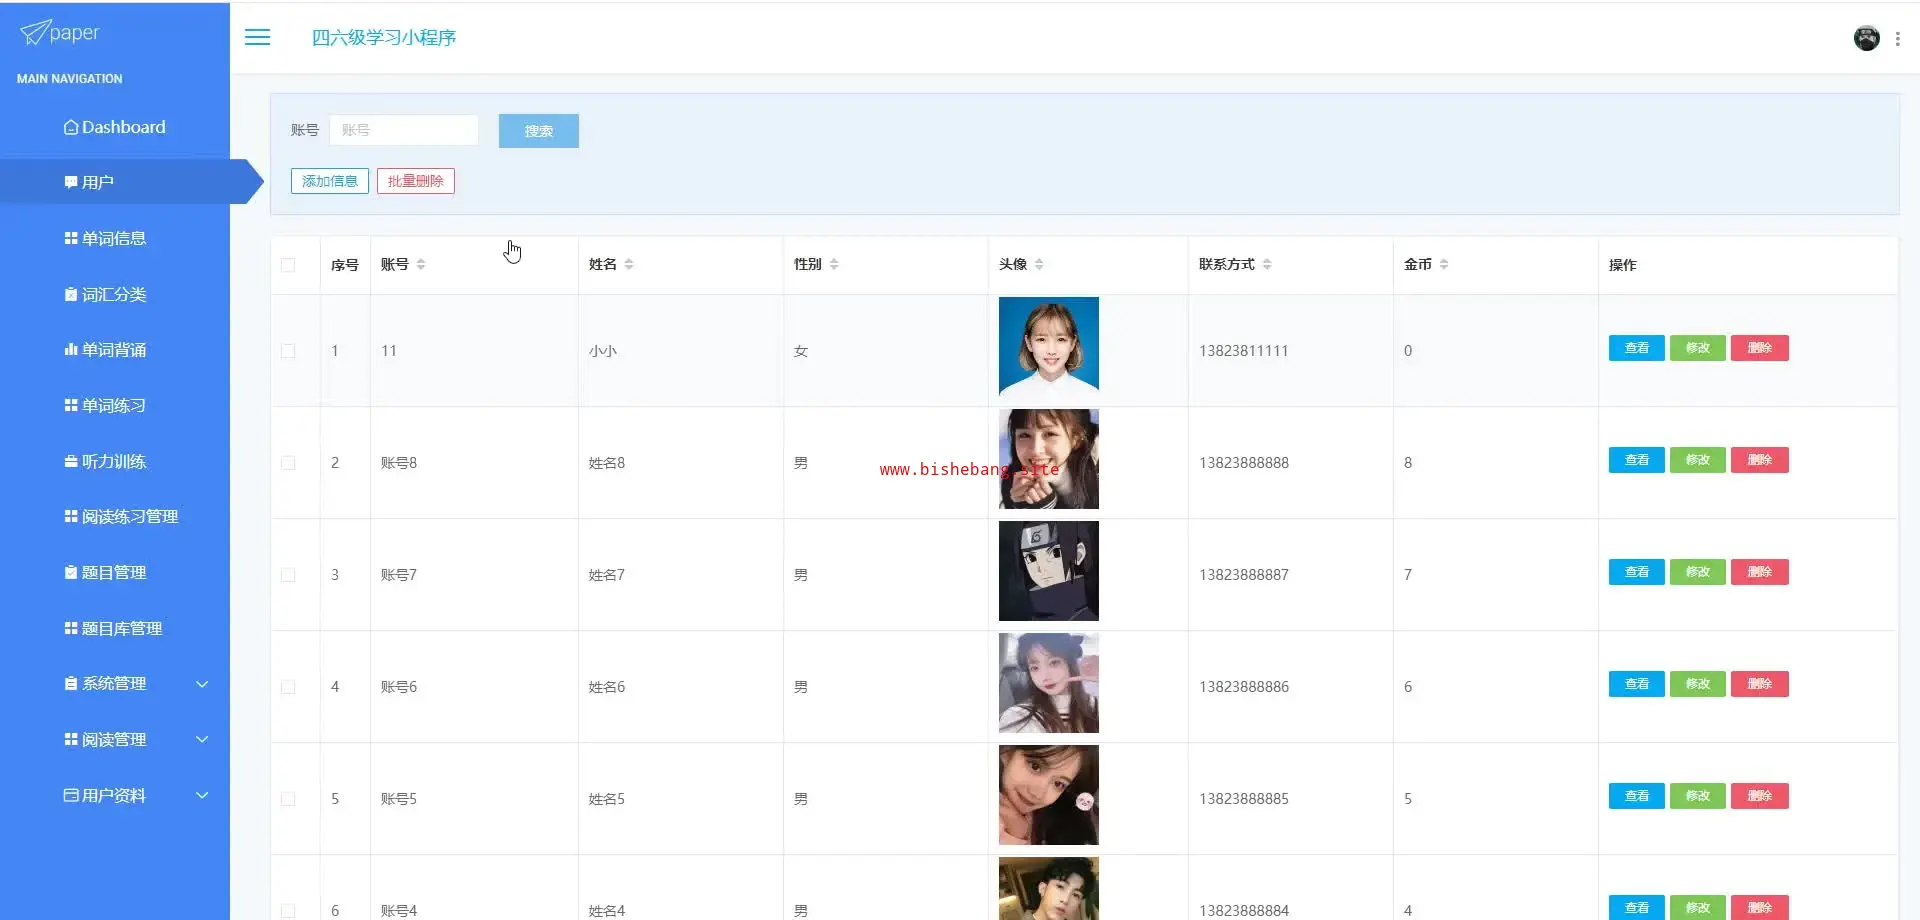1920x920 pixels.
Task: Click the 序号 column header
Action: pyautogui.click(x=345, y=265)
